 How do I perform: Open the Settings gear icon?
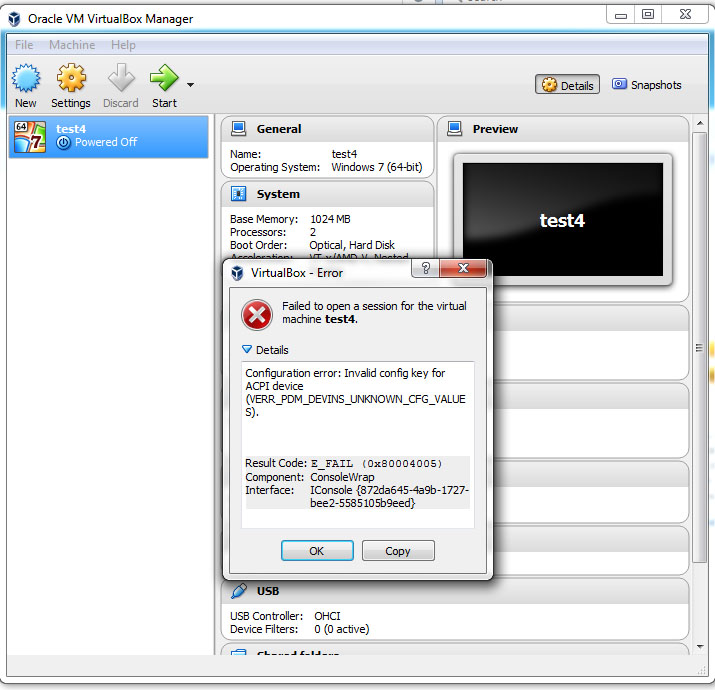[70, 79]
